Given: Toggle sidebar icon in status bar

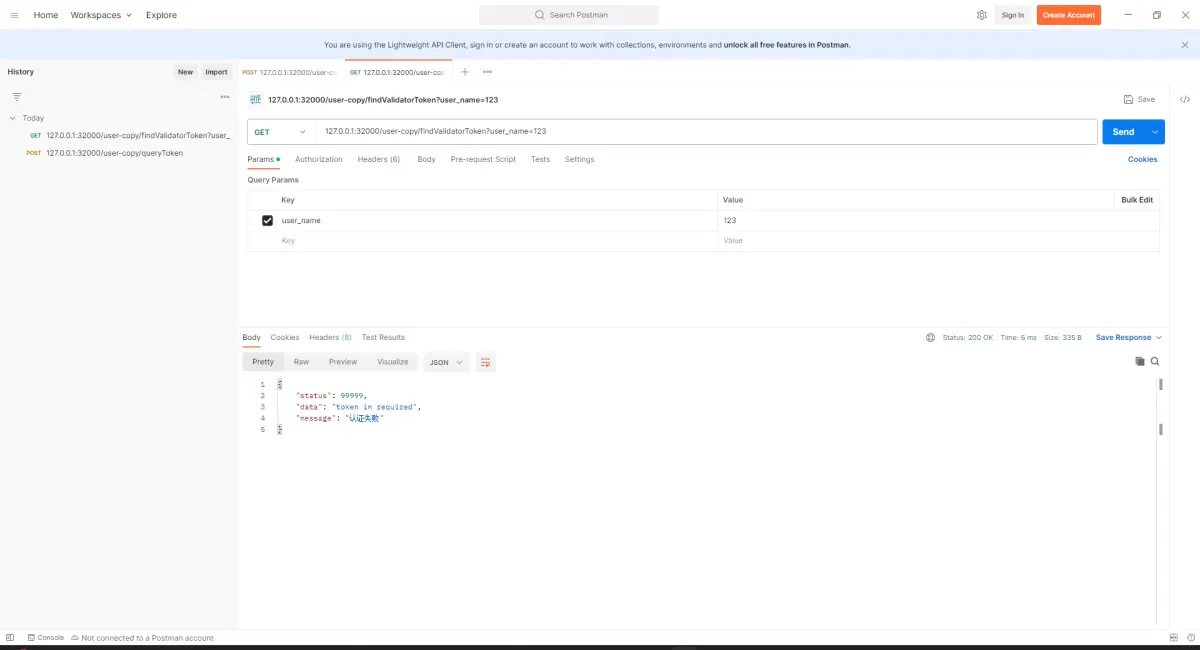Looking at the screenshot, I should 10,638.
